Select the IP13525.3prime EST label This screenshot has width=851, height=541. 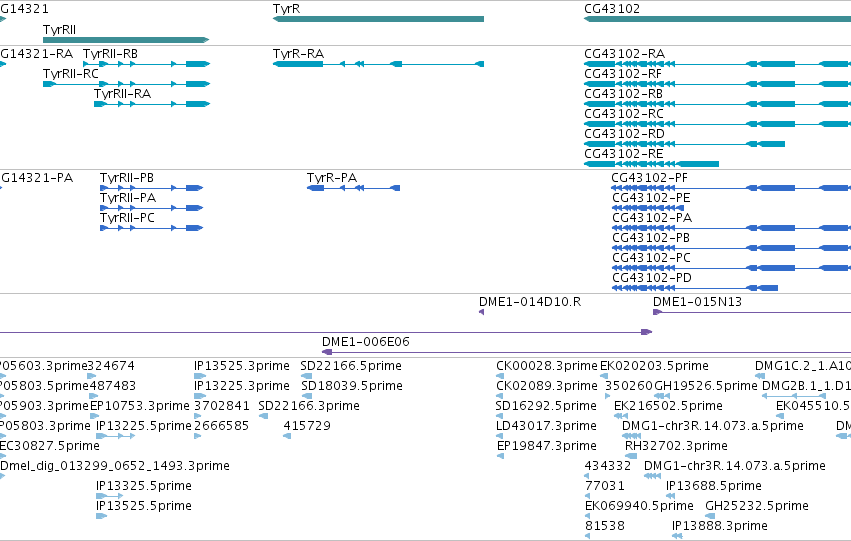point(242,366)
